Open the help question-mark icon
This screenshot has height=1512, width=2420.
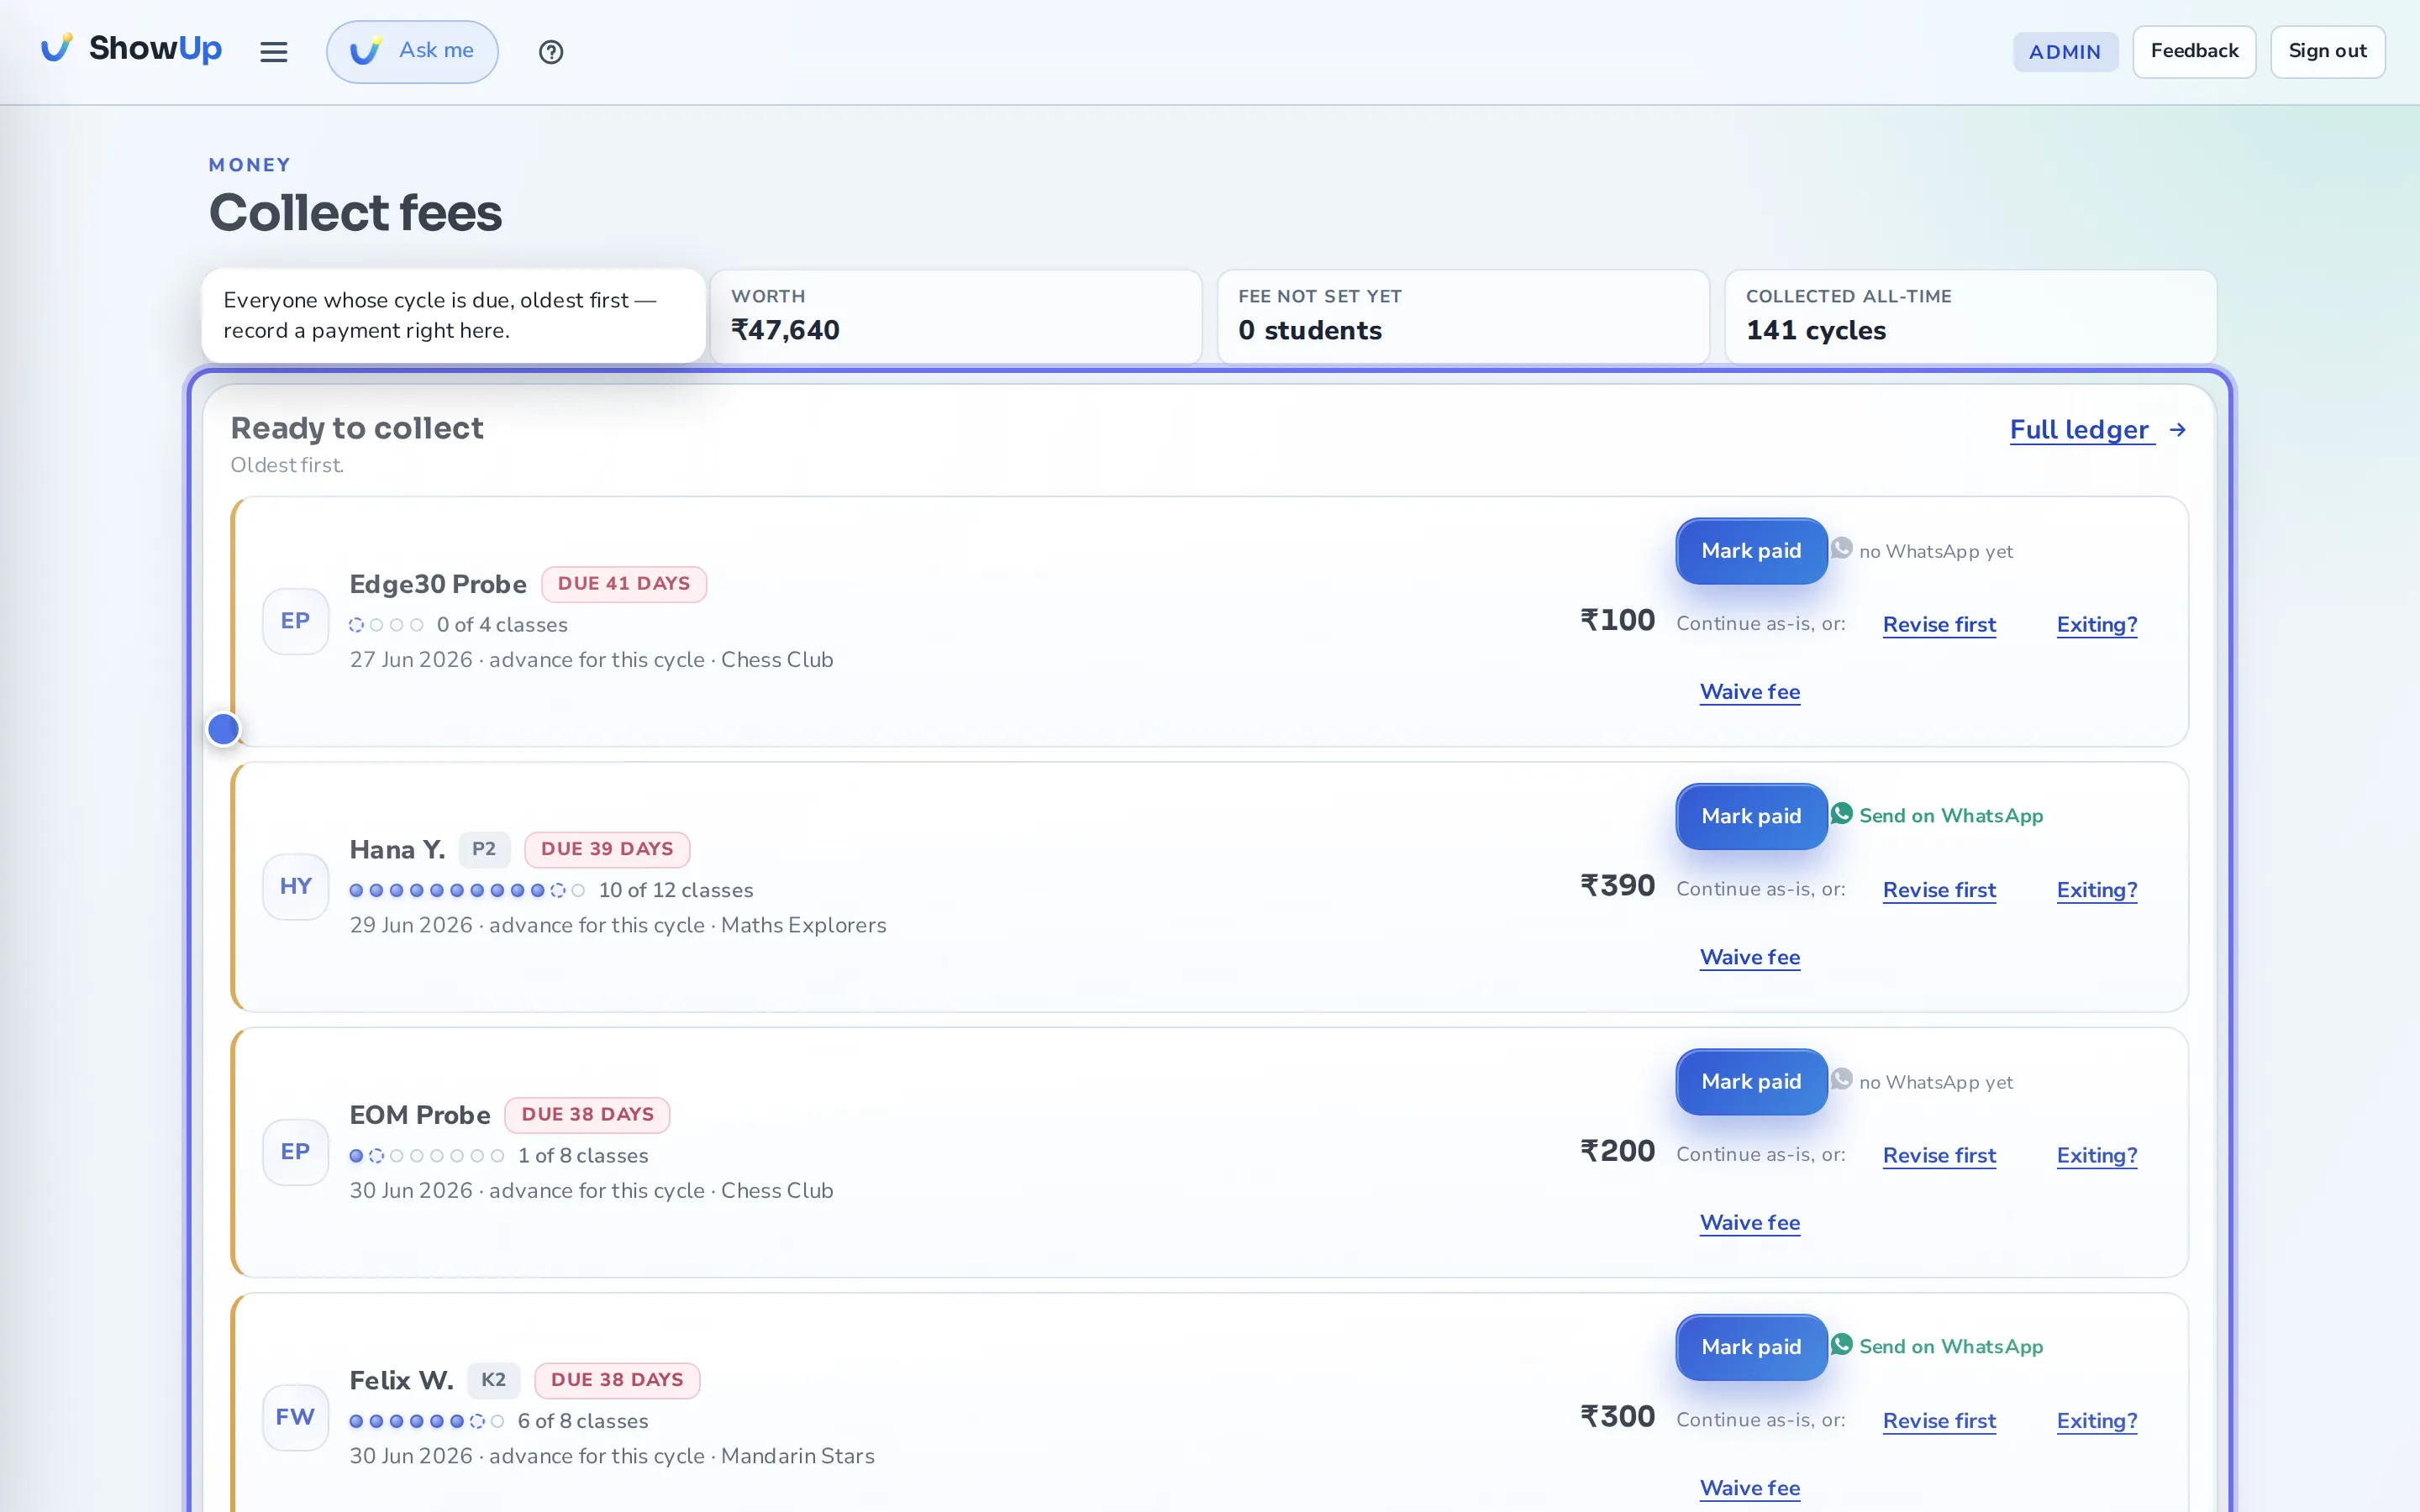click(x=551, y=51)
